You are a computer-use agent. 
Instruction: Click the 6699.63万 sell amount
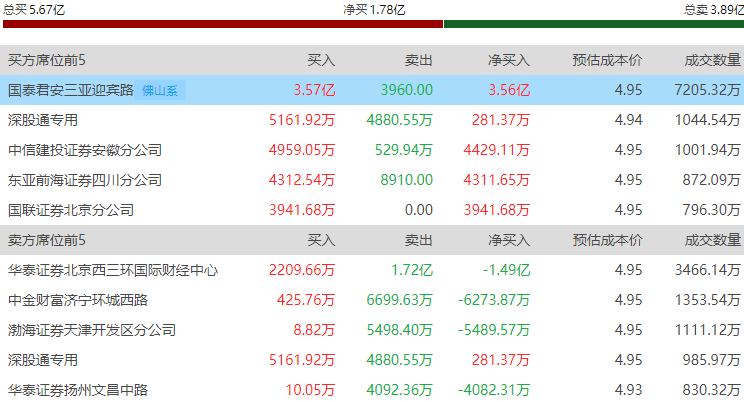400,300
